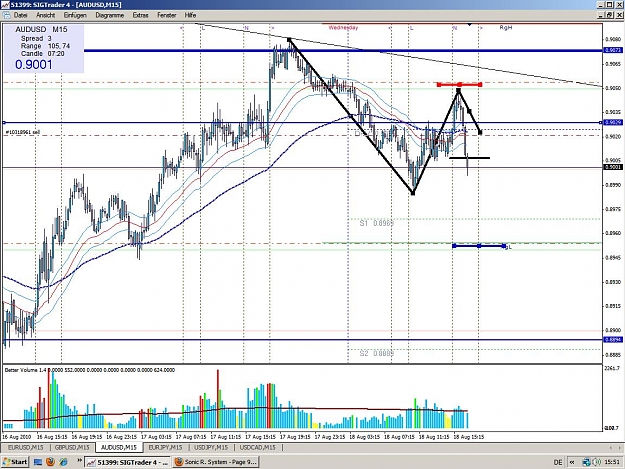This screenshot has height=469, width=625.
Task: Click the 0.8894 price axis label
Action: click(613, 339)
